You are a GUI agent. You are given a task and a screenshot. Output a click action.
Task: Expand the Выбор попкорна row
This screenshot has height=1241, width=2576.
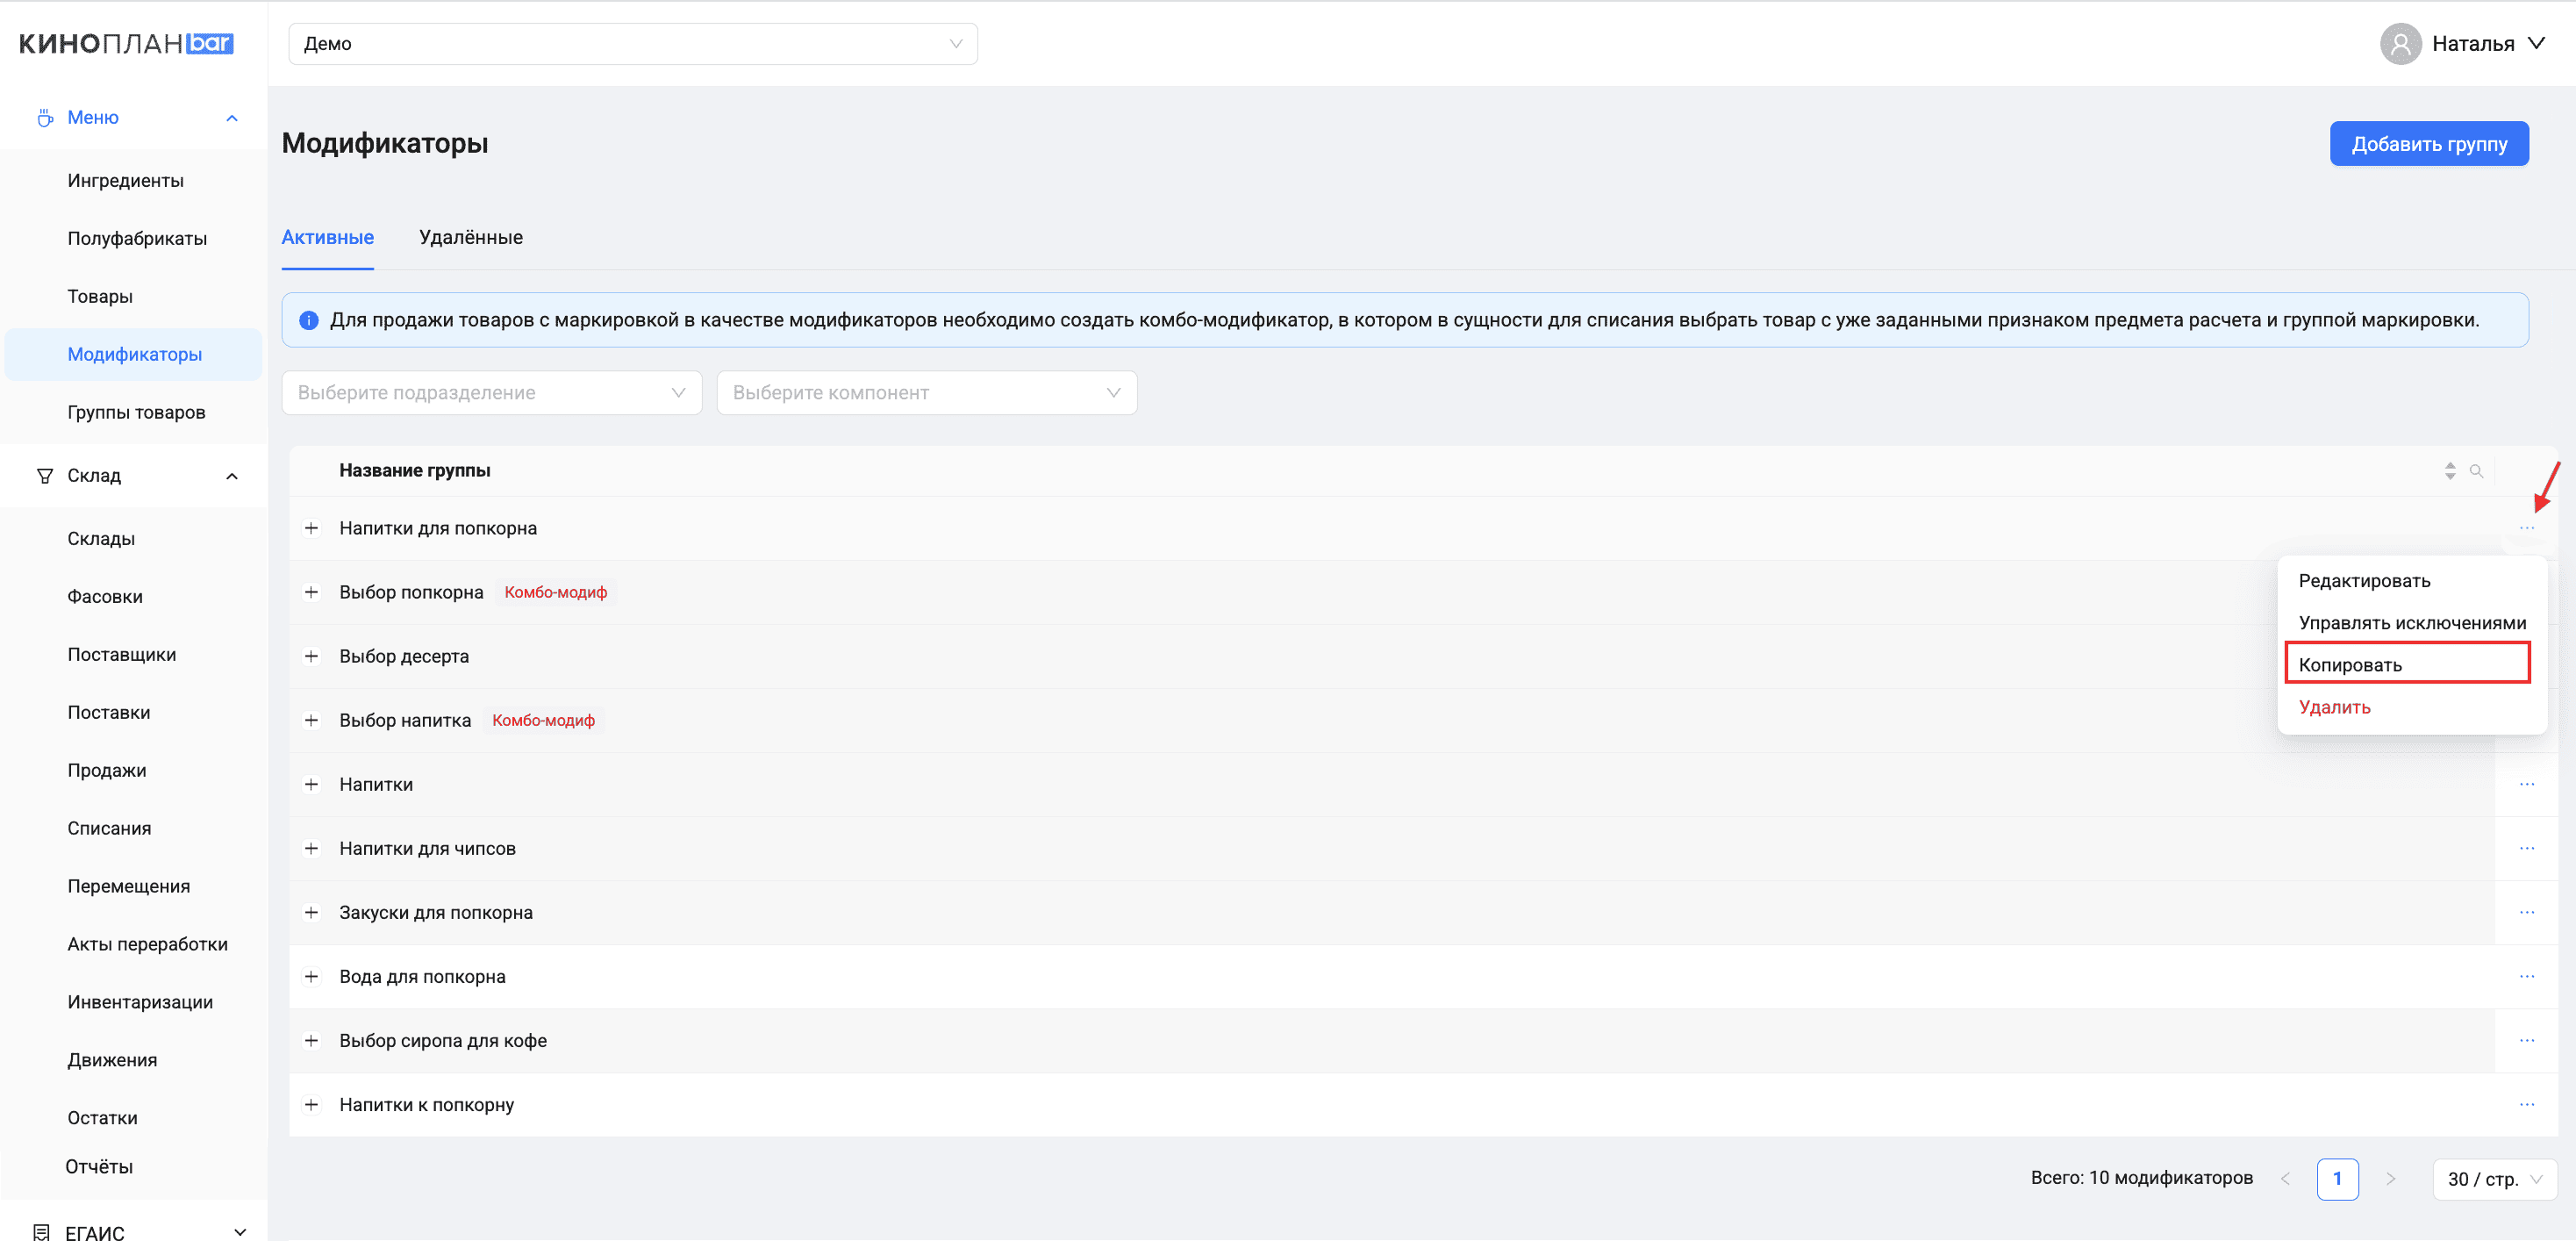click(311, 592)
